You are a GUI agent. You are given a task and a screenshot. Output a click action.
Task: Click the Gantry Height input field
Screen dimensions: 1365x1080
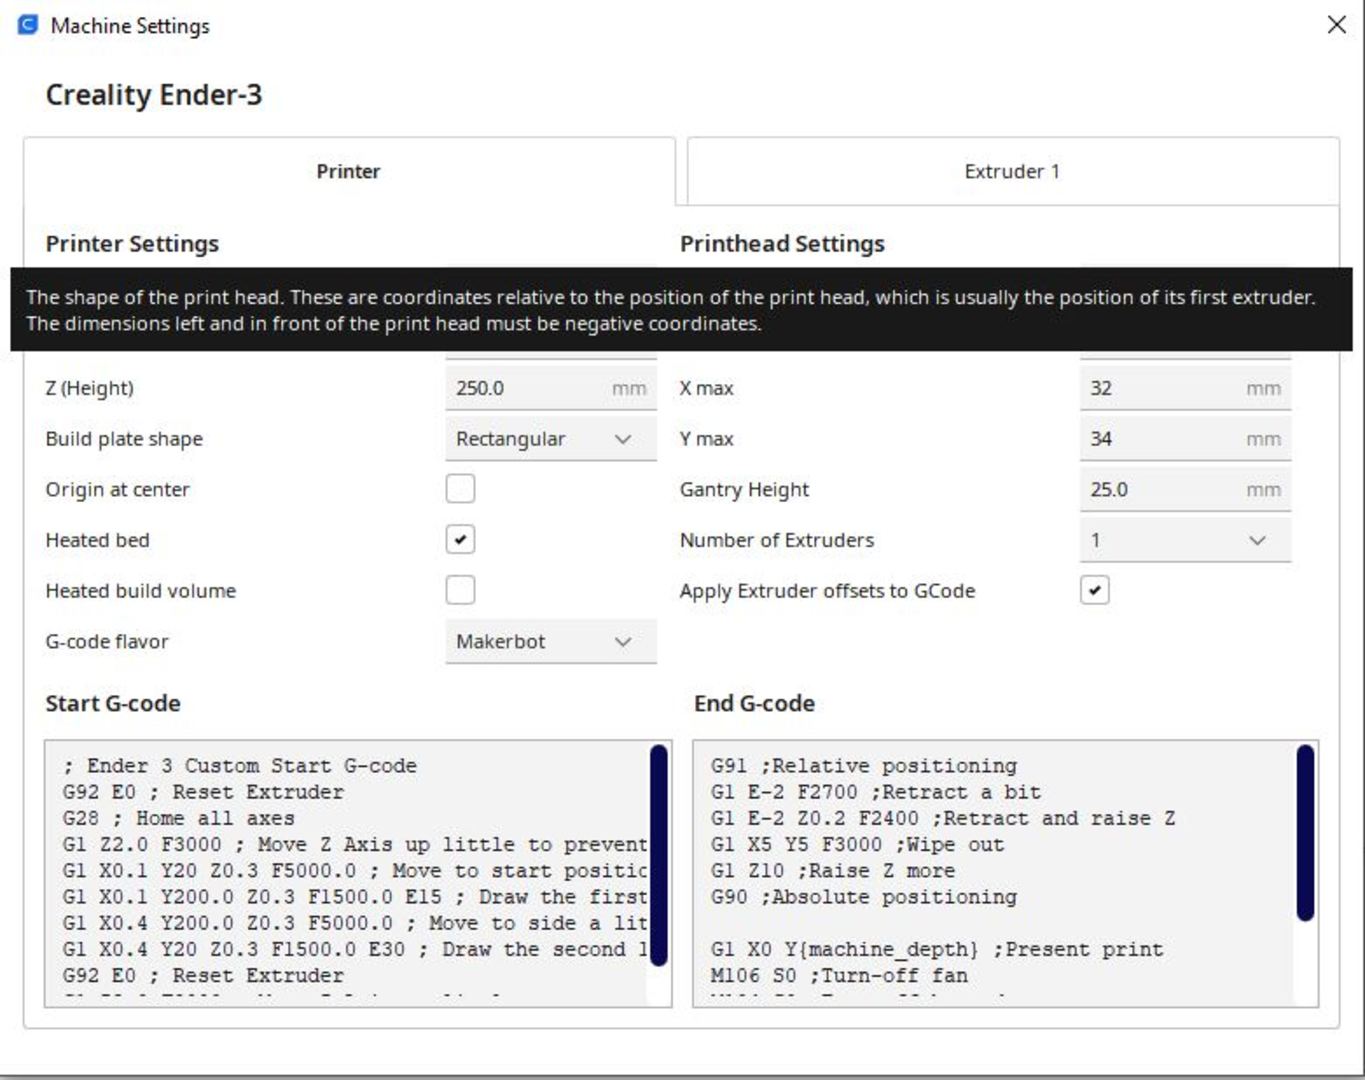coord(1185,489)
